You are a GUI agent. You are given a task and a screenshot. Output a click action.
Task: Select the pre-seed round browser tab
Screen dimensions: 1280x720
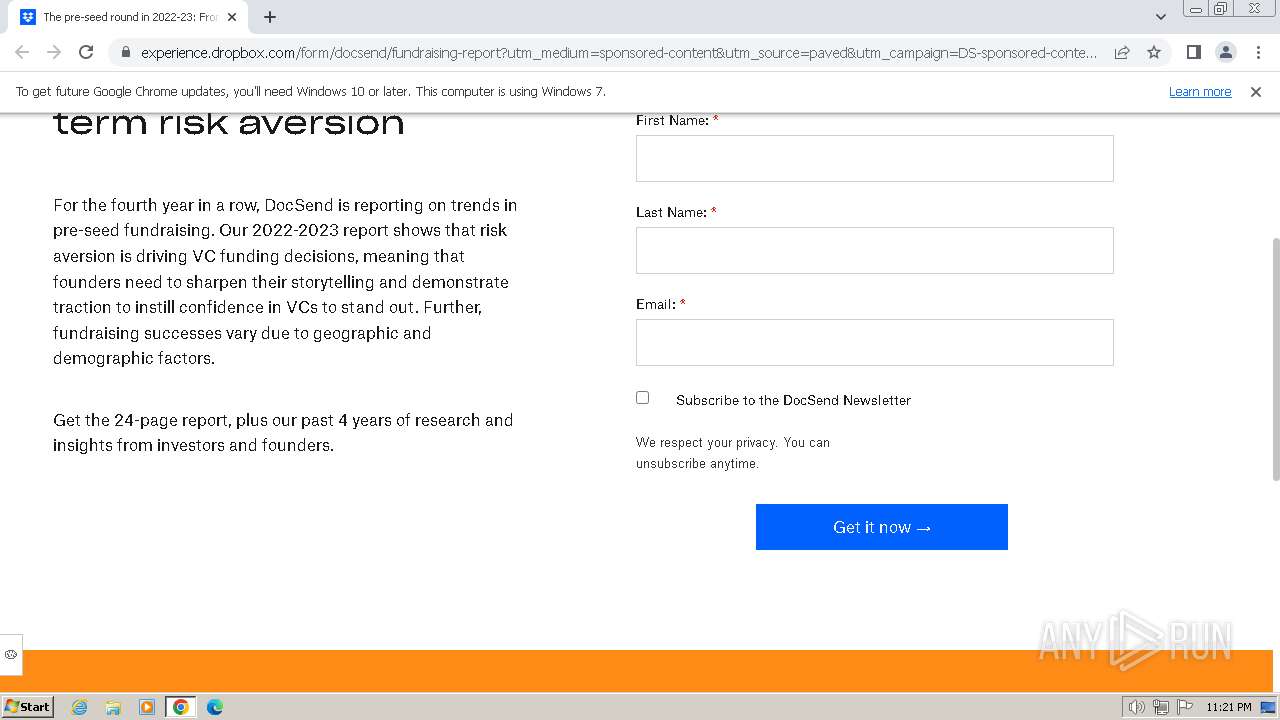(x=128, y=17)
